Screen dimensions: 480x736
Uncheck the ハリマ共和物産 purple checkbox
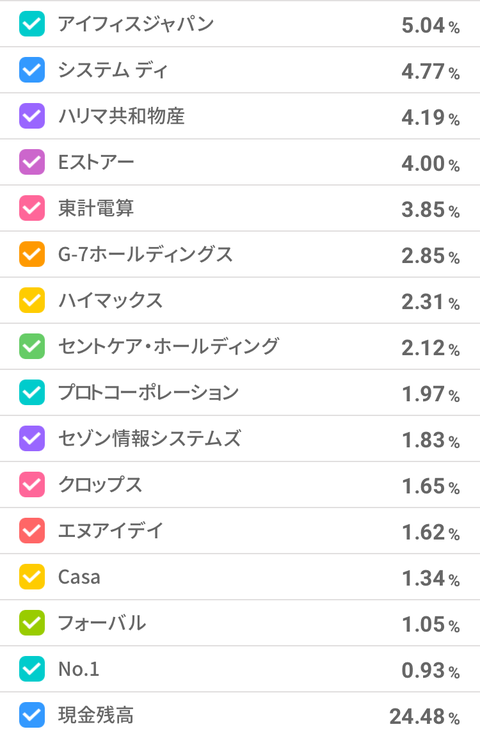point(32,116)
